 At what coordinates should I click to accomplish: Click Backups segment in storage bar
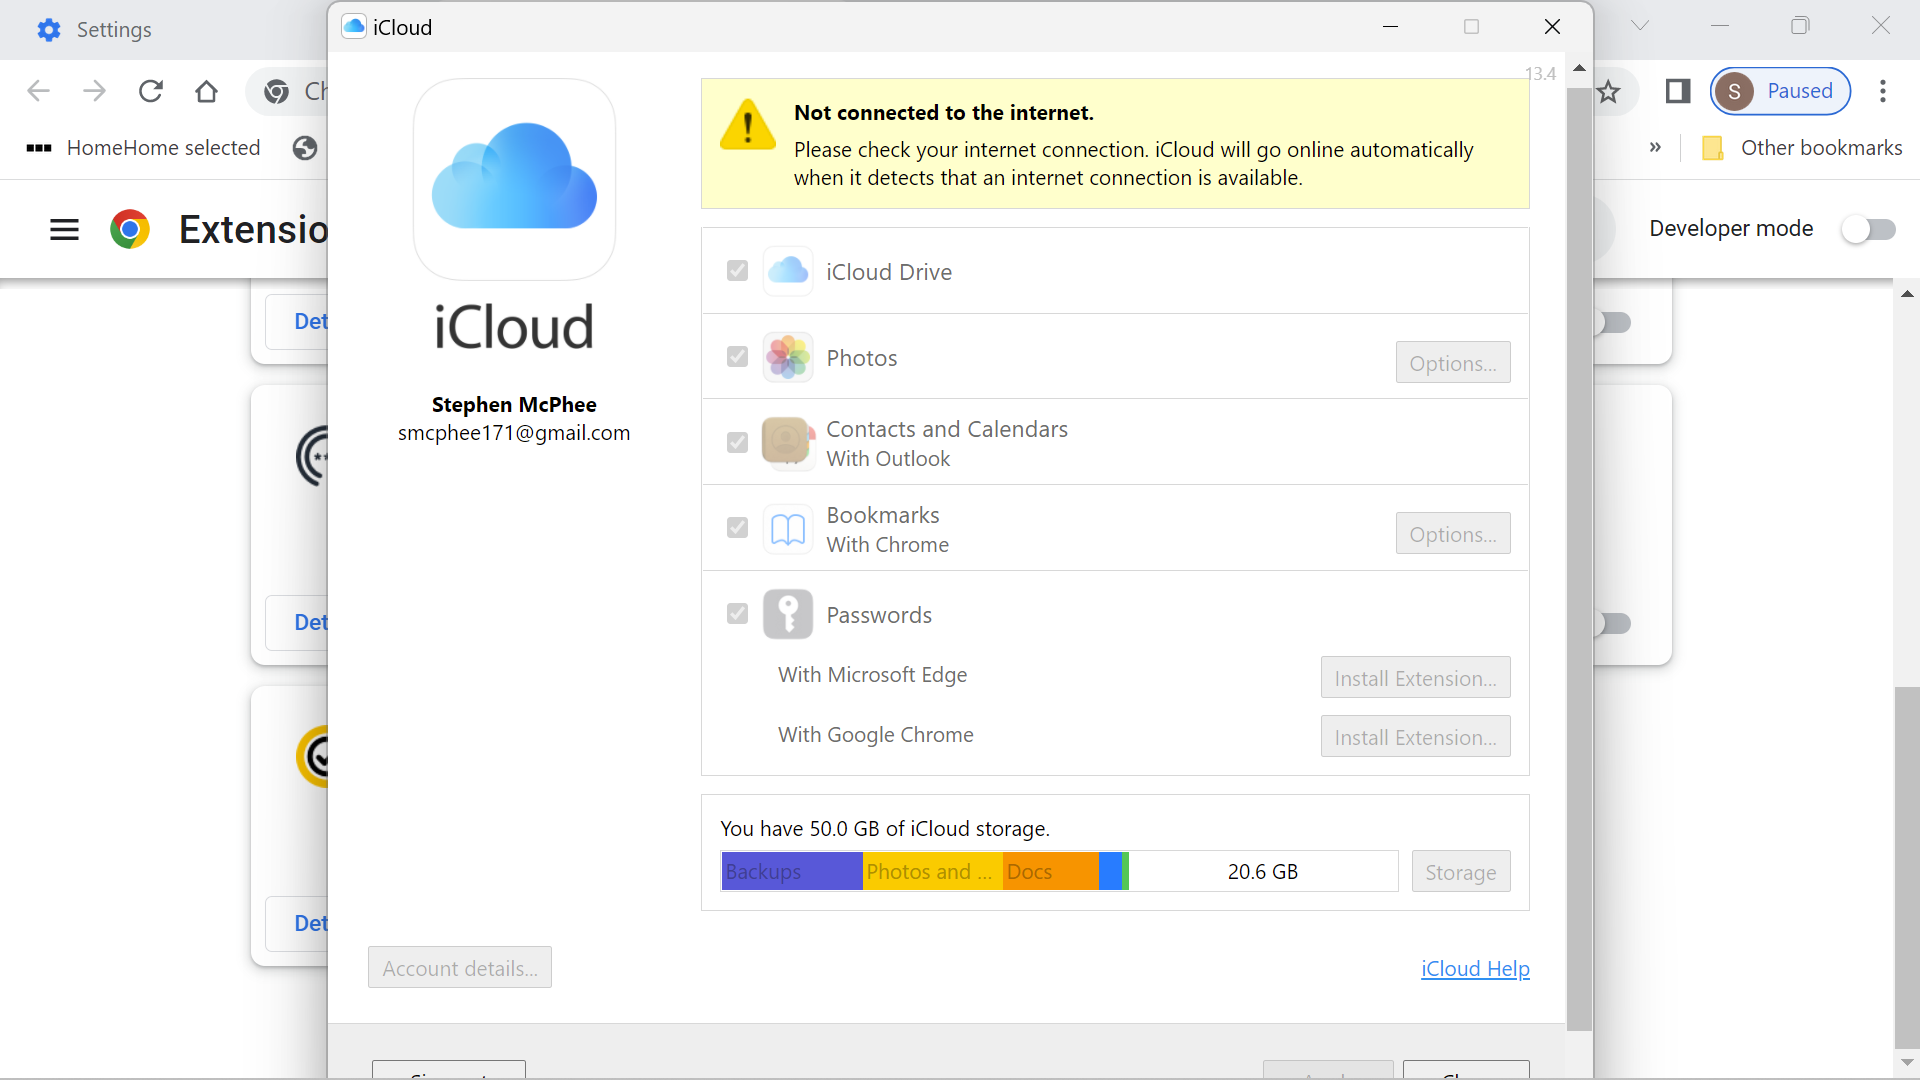[791, 871]
